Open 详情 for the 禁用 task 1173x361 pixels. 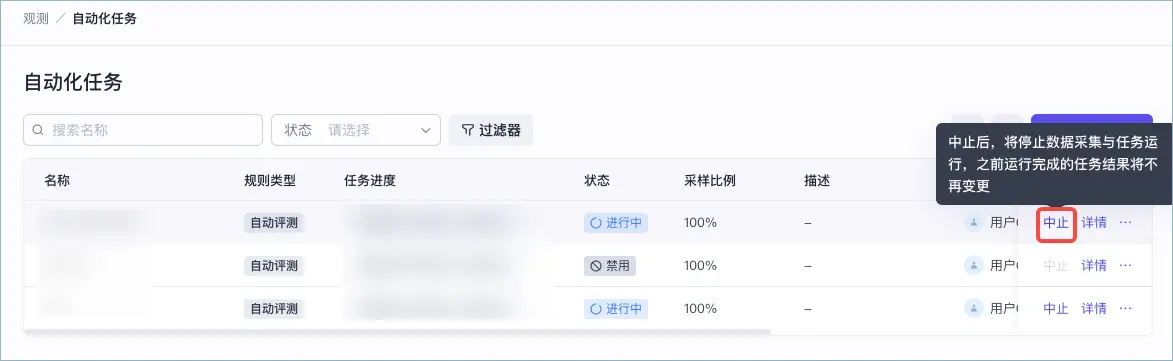tap(1094, 265)
